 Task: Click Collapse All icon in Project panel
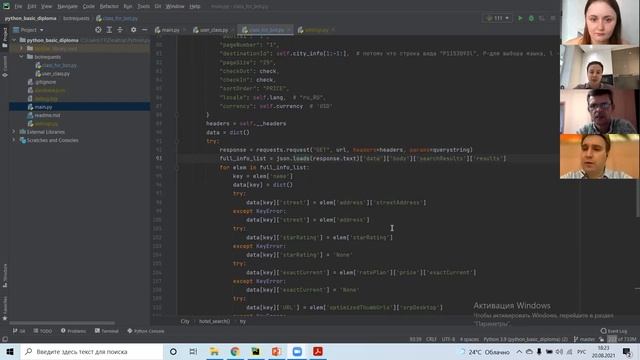click(x=120, y=30)
